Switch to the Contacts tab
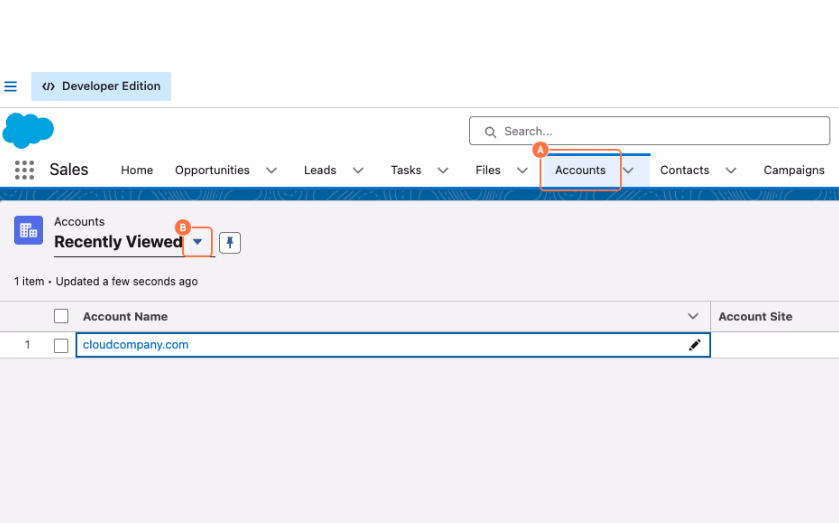 click(684, 170)
